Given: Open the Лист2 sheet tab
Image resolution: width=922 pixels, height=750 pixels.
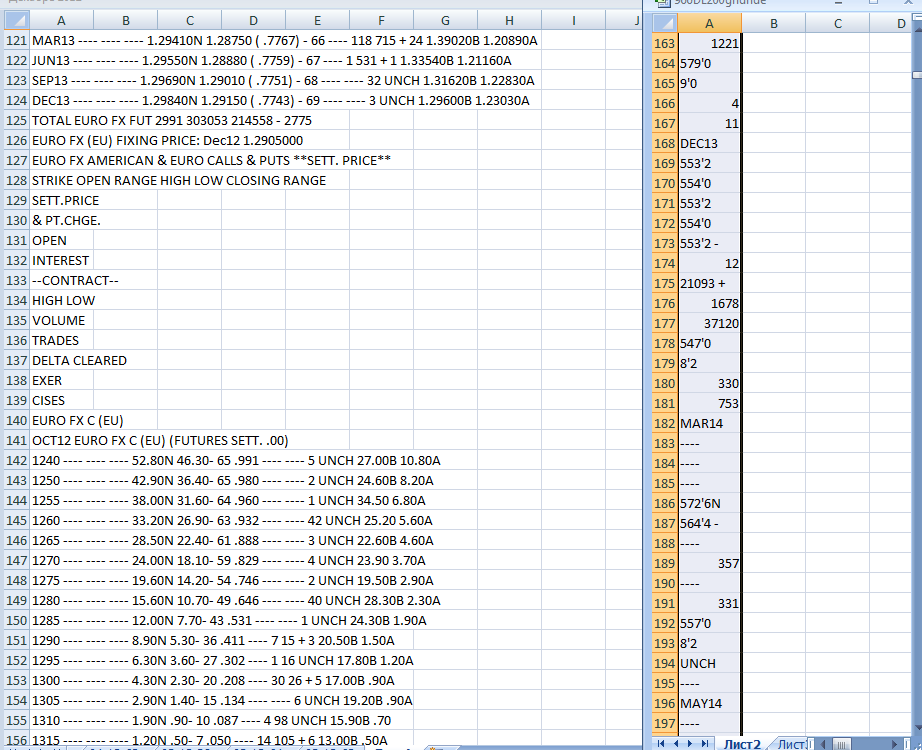Looking at the screenshot, I should pyautogui.click(x=741, y=744).
